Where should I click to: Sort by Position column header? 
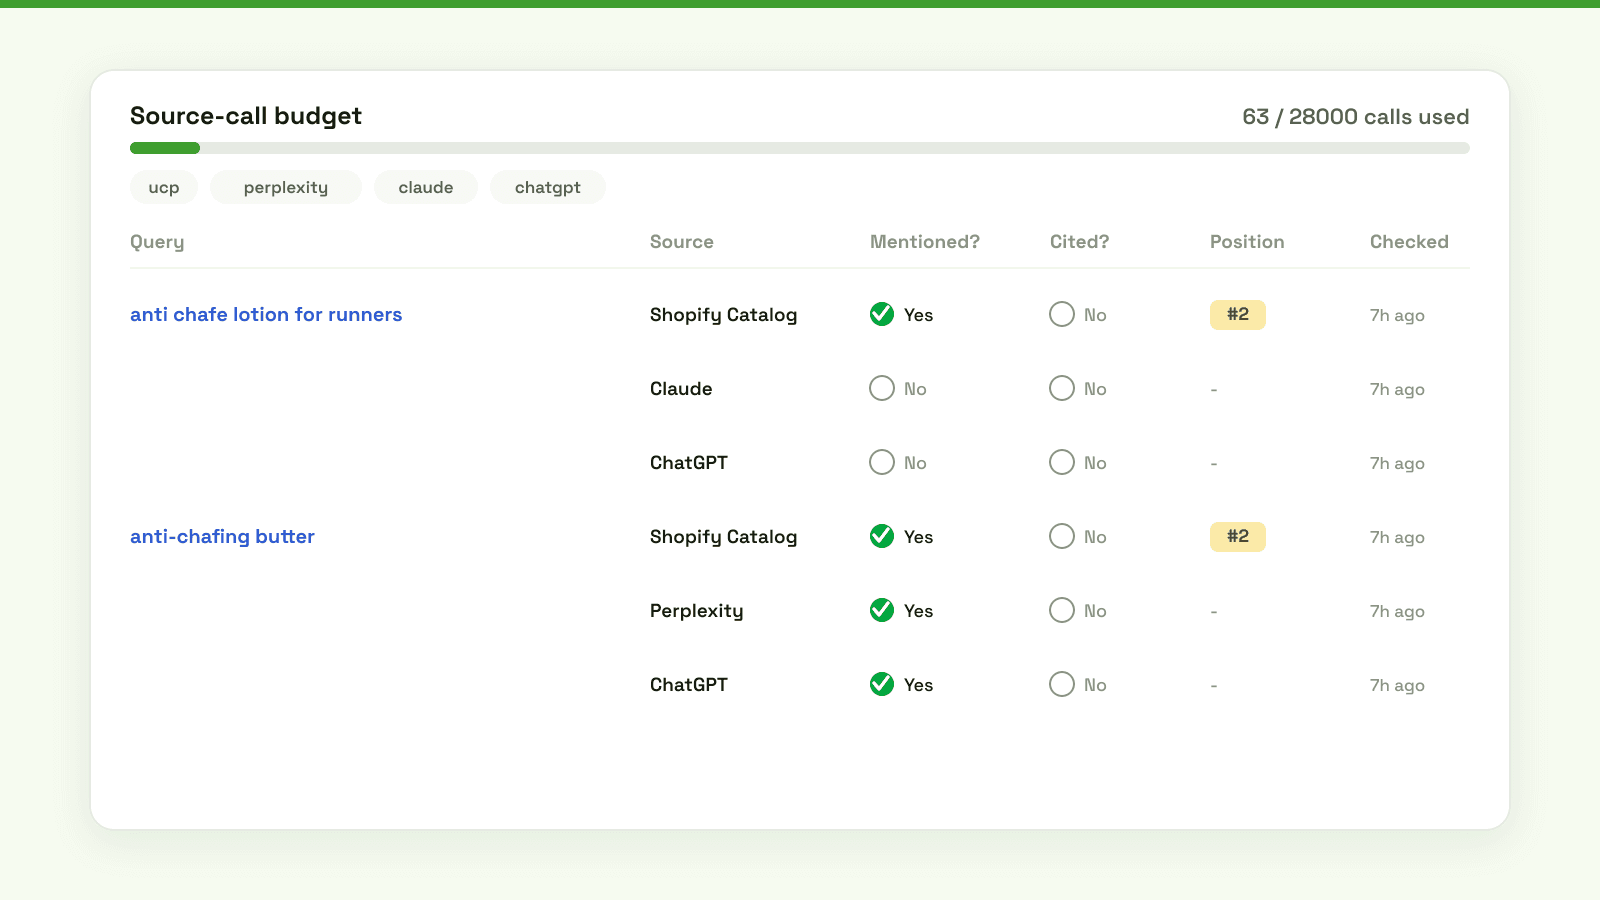click(x=1247, y=242)
